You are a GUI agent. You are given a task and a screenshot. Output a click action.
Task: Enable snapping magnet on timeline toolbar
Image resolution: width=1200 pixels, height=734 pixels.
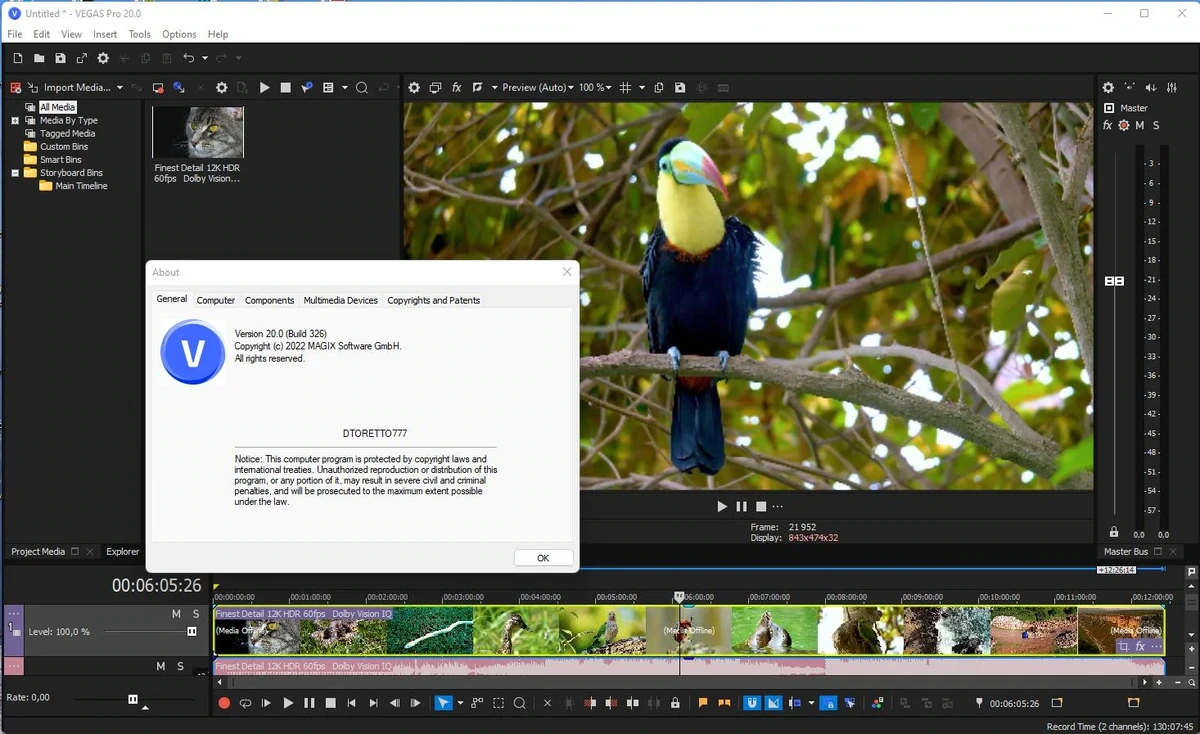tap(752, 704)
